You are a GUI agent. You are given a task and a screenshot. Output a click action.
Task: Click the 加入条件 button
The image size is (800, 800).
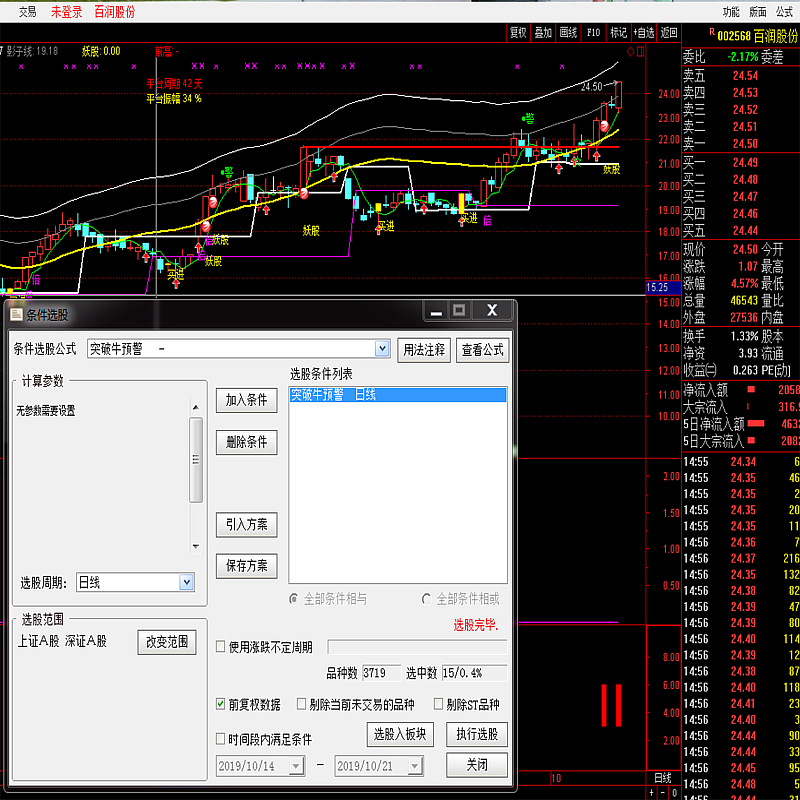246,400
